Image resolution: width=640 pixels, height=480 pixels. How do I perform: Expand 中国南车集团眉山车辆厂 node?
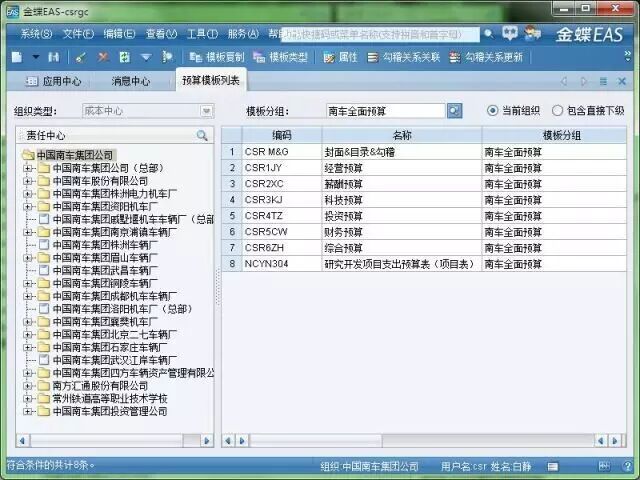pyautogui.click(x=28, y=258)
